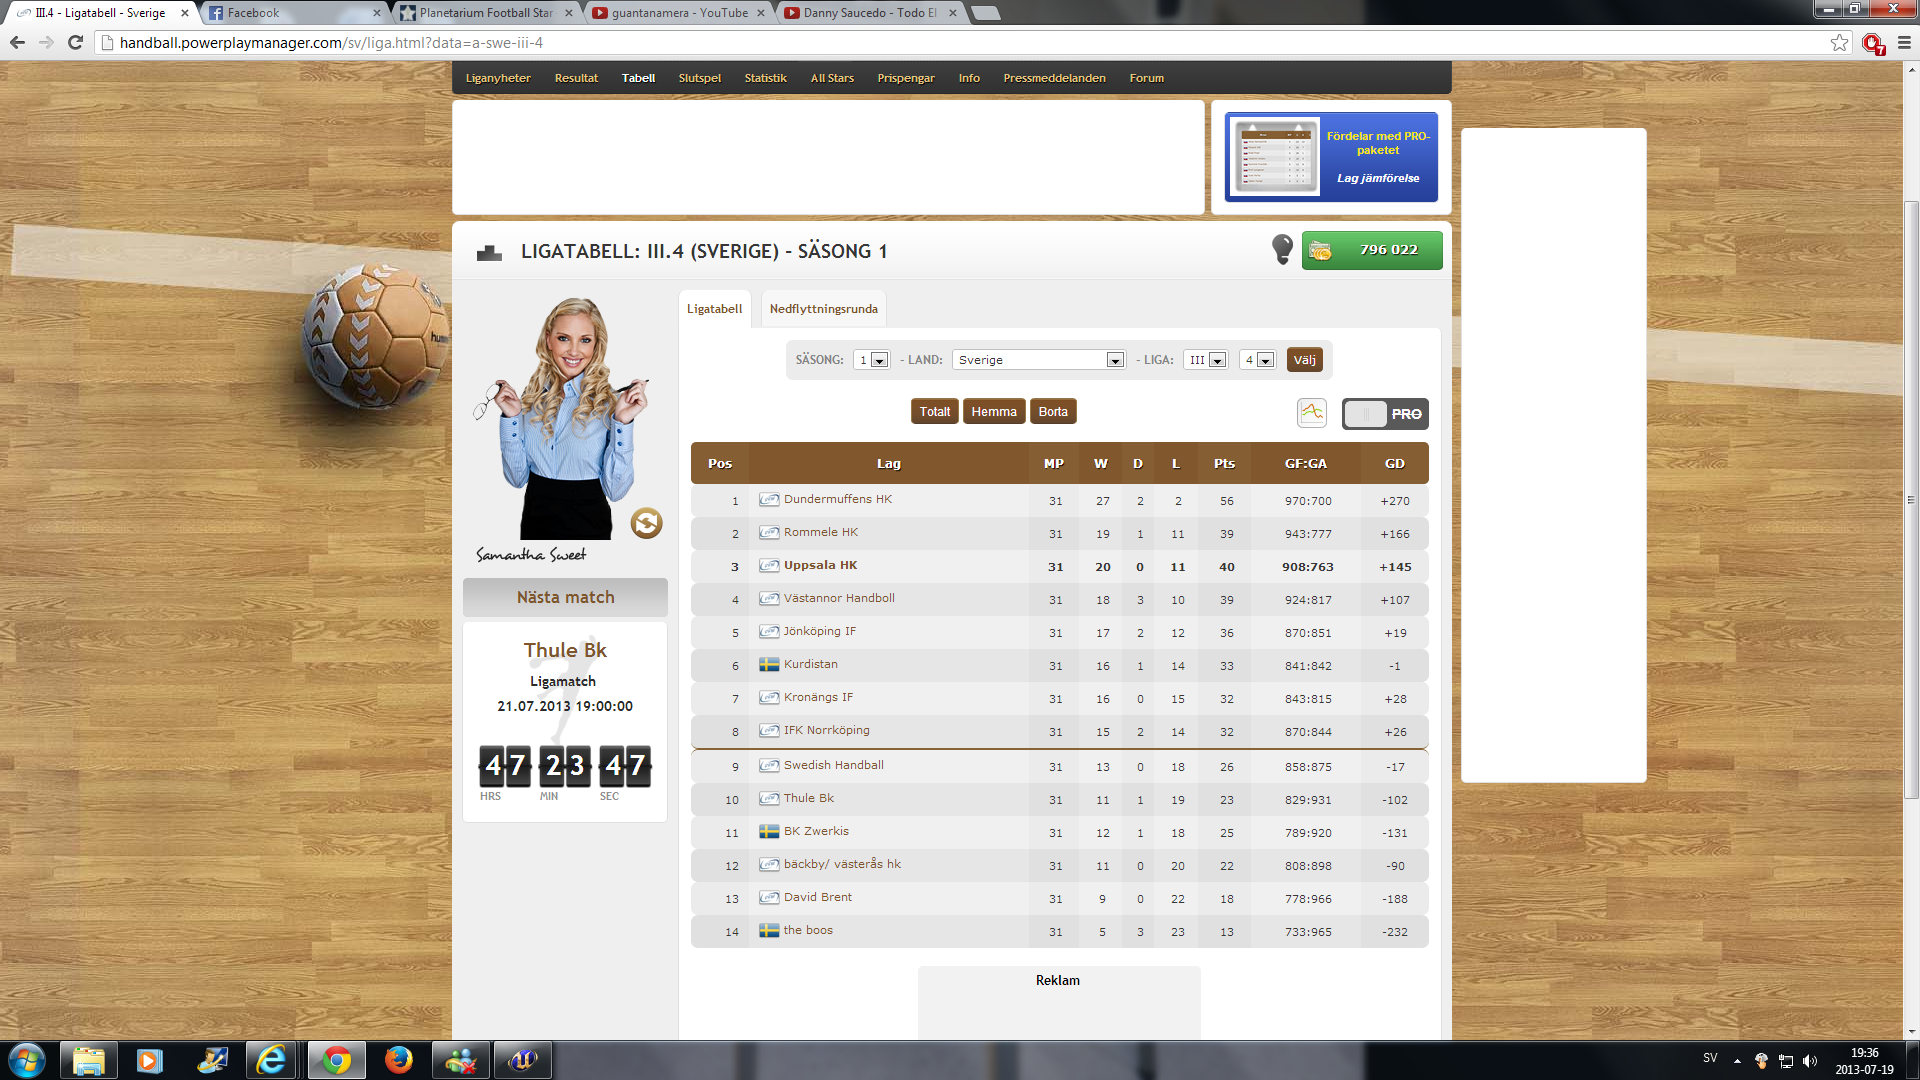Show hidden system tray icons arrow
This screenshot has height=1080, width=1920.
tap(1737, 1061)
